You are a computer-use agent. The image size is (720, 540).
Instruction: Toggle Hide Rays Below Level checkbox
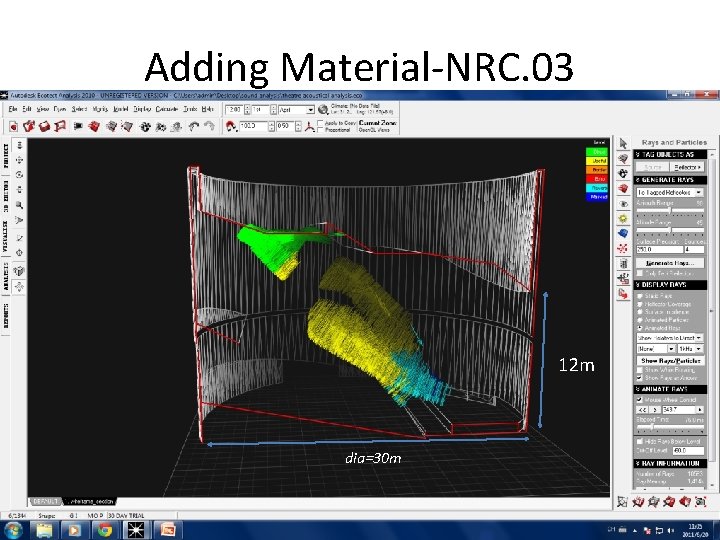pyautogui.click(x=640, y=441)
